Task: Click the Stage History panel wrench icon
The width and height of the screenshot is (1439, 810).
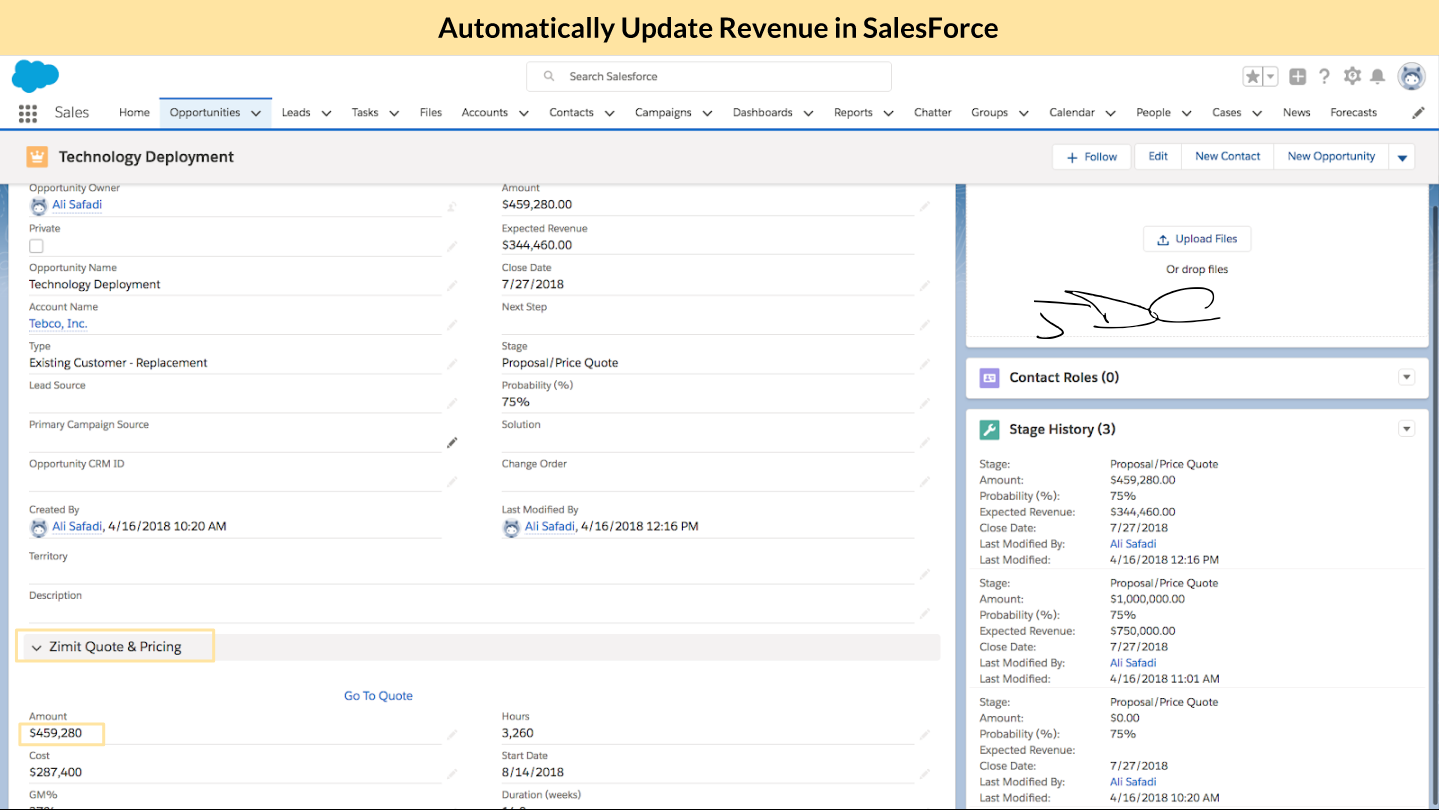Action: point(989,429)
